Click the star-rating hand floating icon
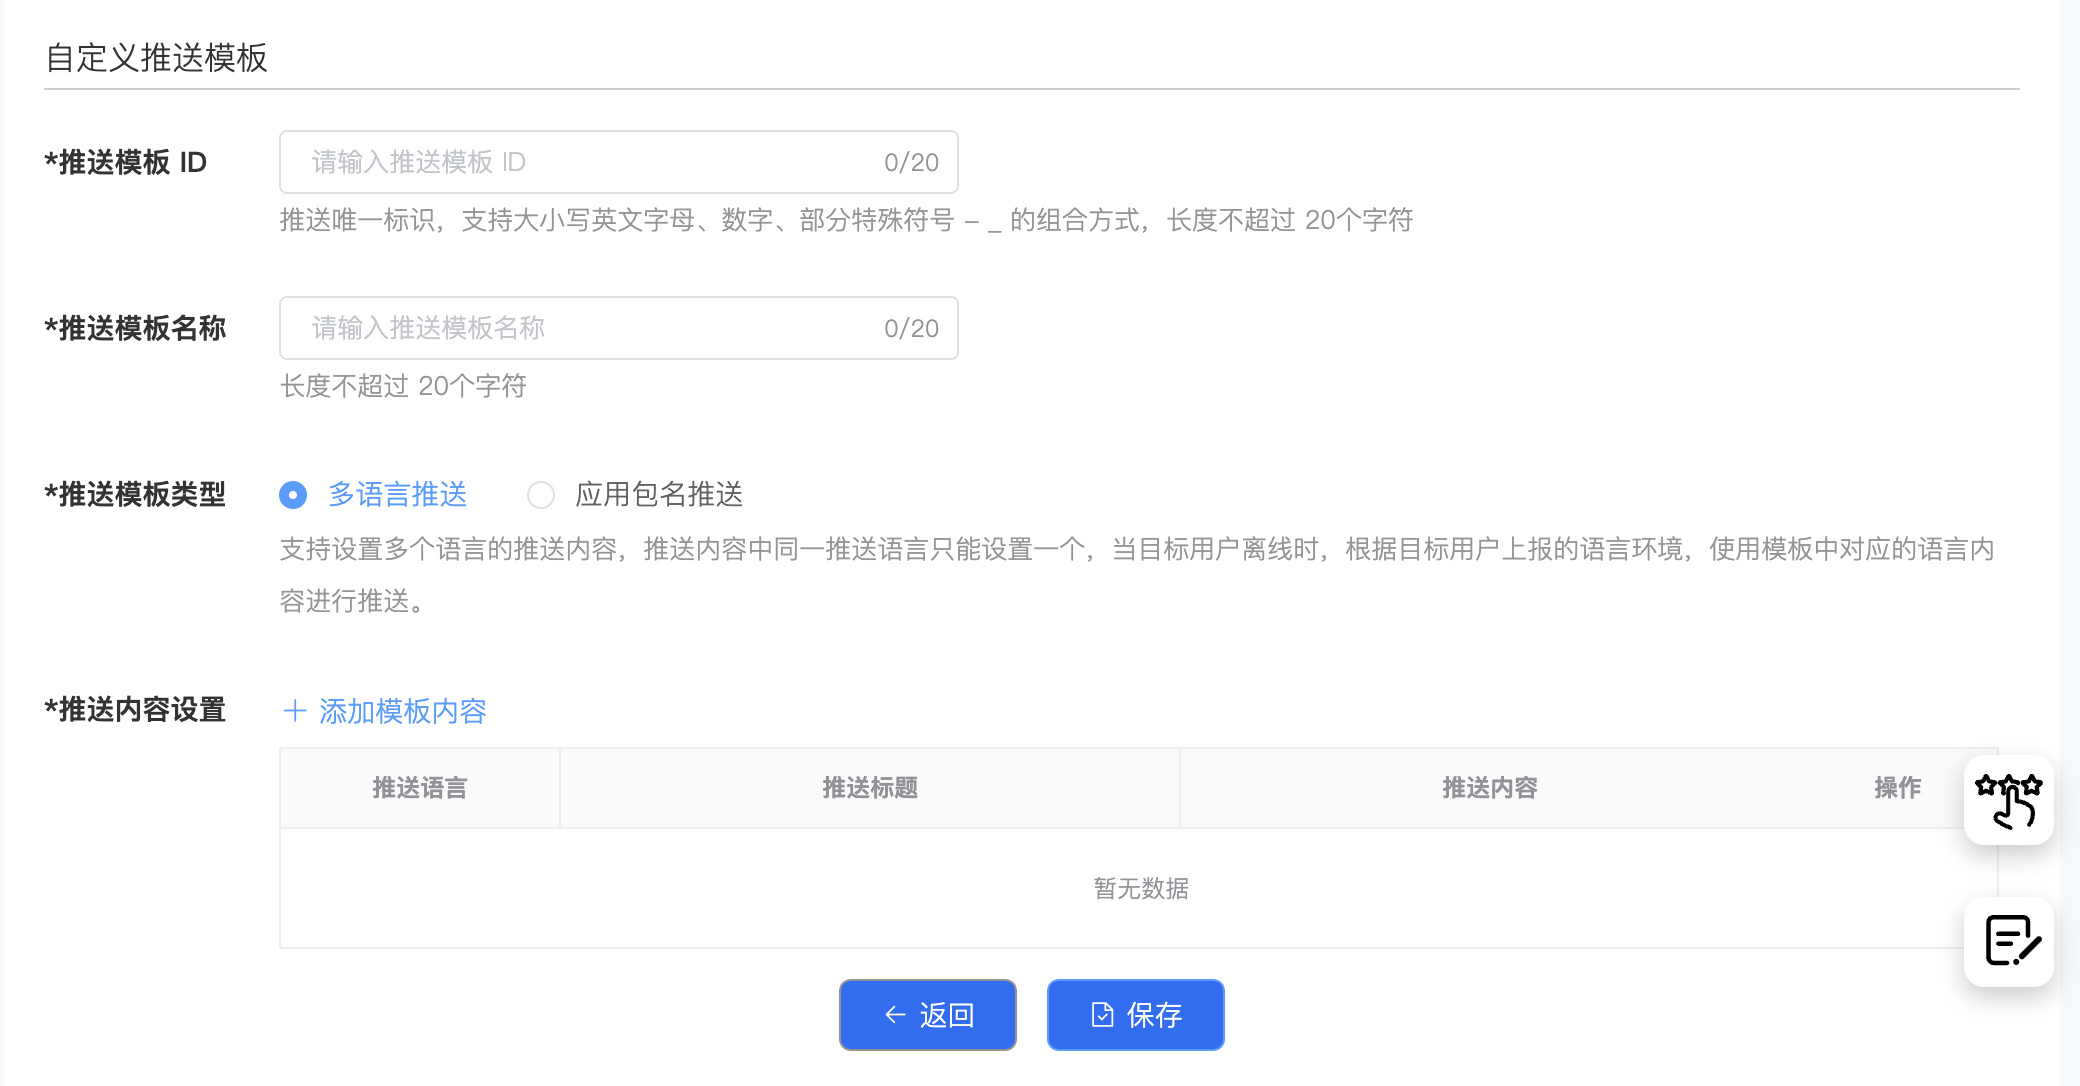 click(x=2008, y=800)
